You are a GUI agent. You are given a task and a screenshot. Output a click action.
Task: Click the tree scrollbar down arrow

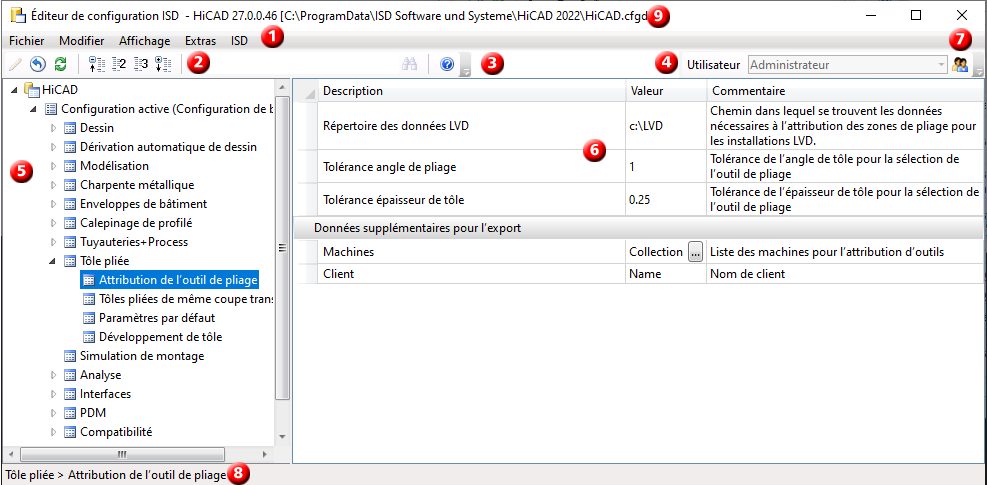[x=282, y=436]
